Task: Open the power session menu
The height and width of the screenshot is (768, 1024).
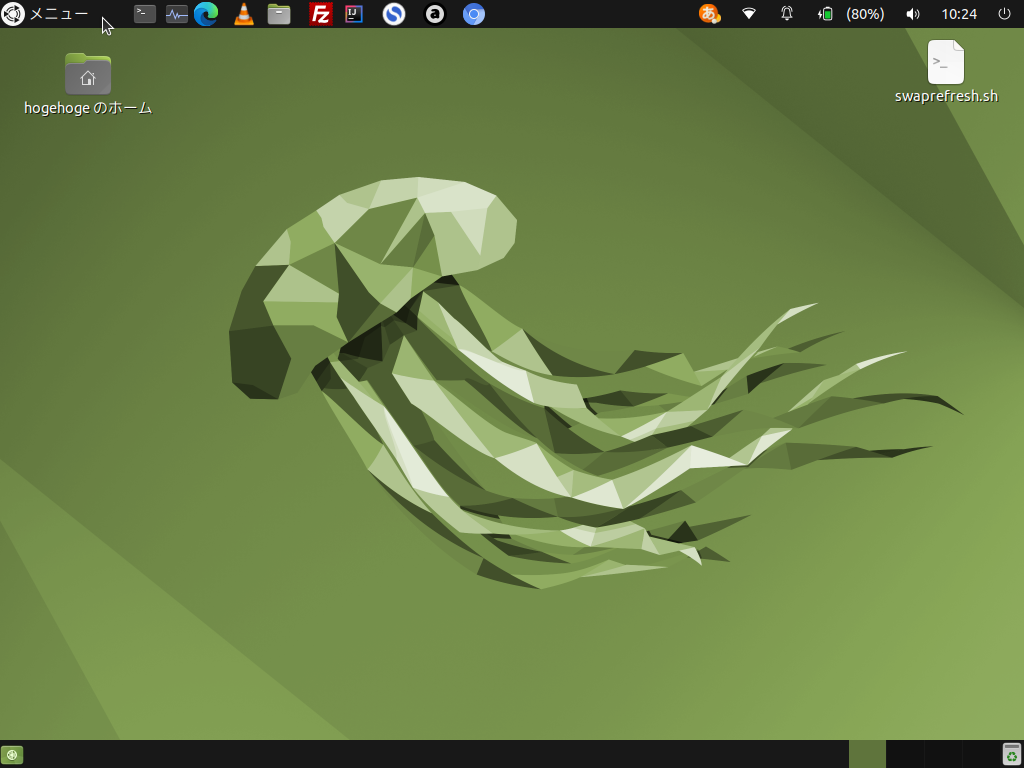Action: [1004, 14]
